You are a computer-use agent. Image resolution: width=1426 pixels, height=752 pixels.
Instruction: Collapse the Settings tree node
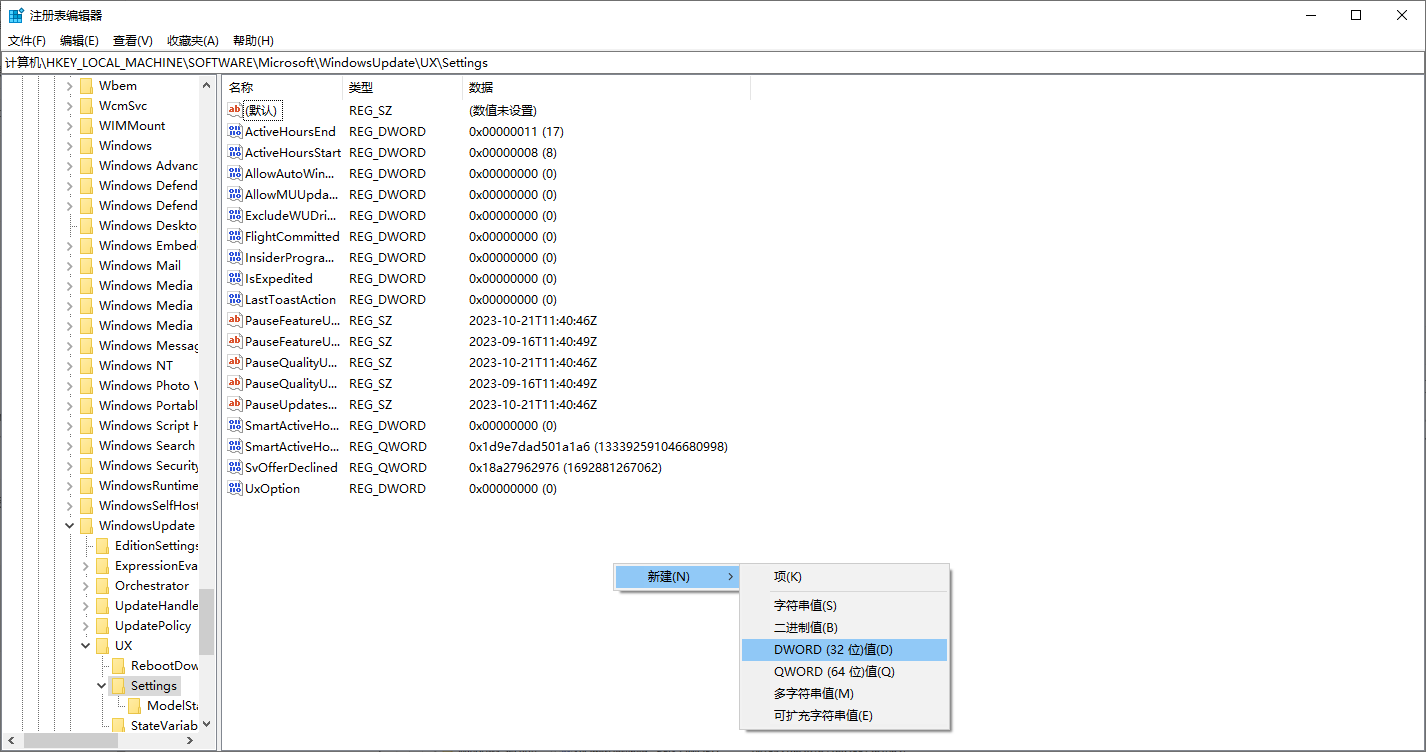[x=102, y=685]
